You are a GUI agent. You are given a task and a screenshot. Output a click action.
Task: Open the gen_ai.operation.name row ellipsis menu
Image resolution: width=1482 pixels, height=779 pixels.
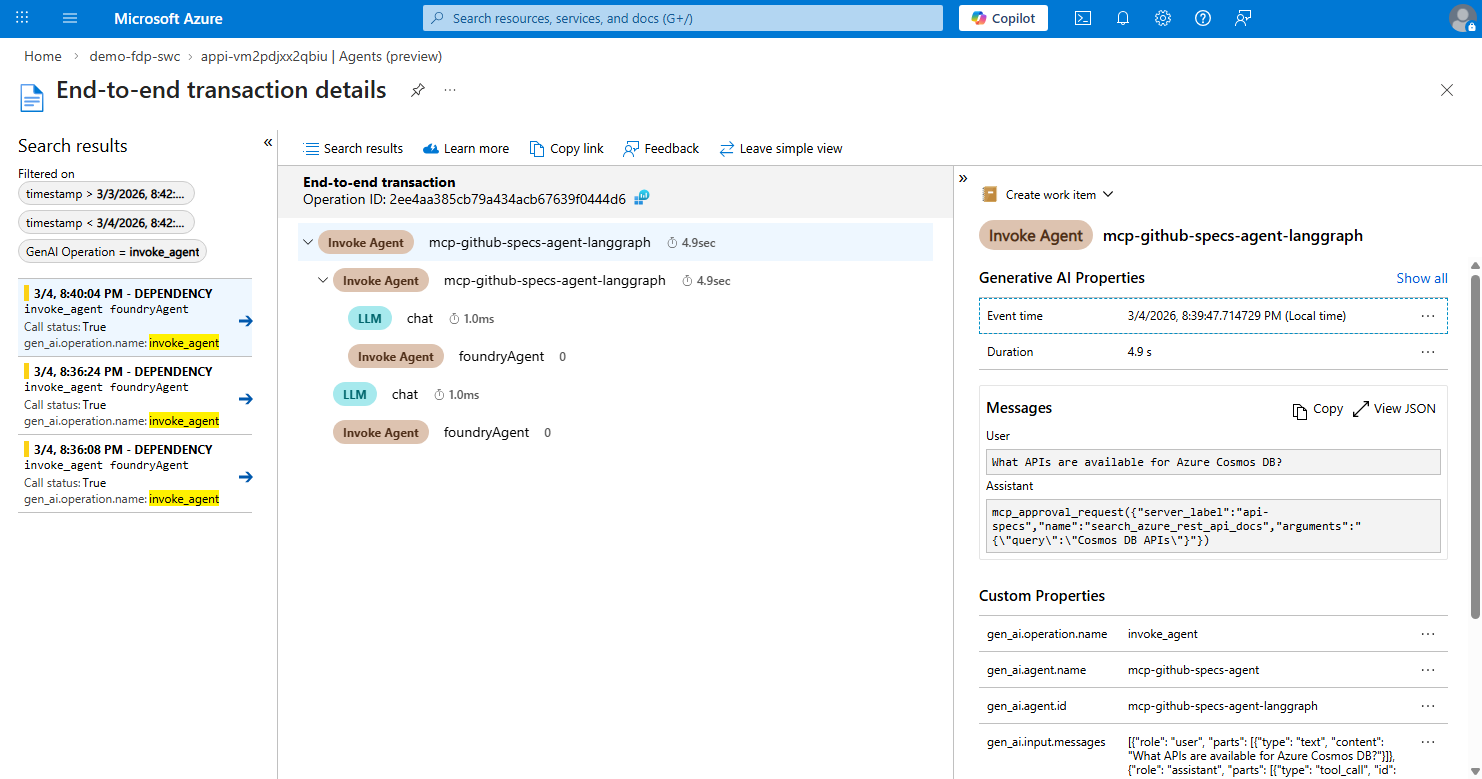click(x=1428, y=634)
